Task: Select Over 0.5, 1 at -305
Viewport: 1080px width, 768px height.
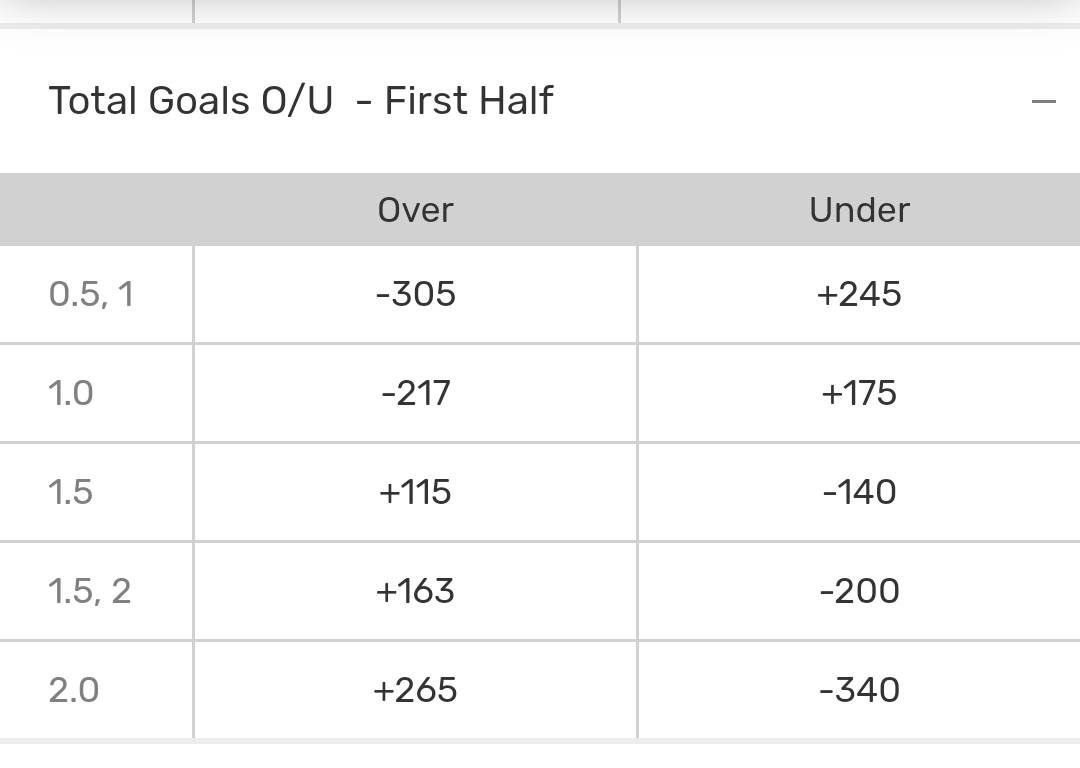Action: pos(415,294)
